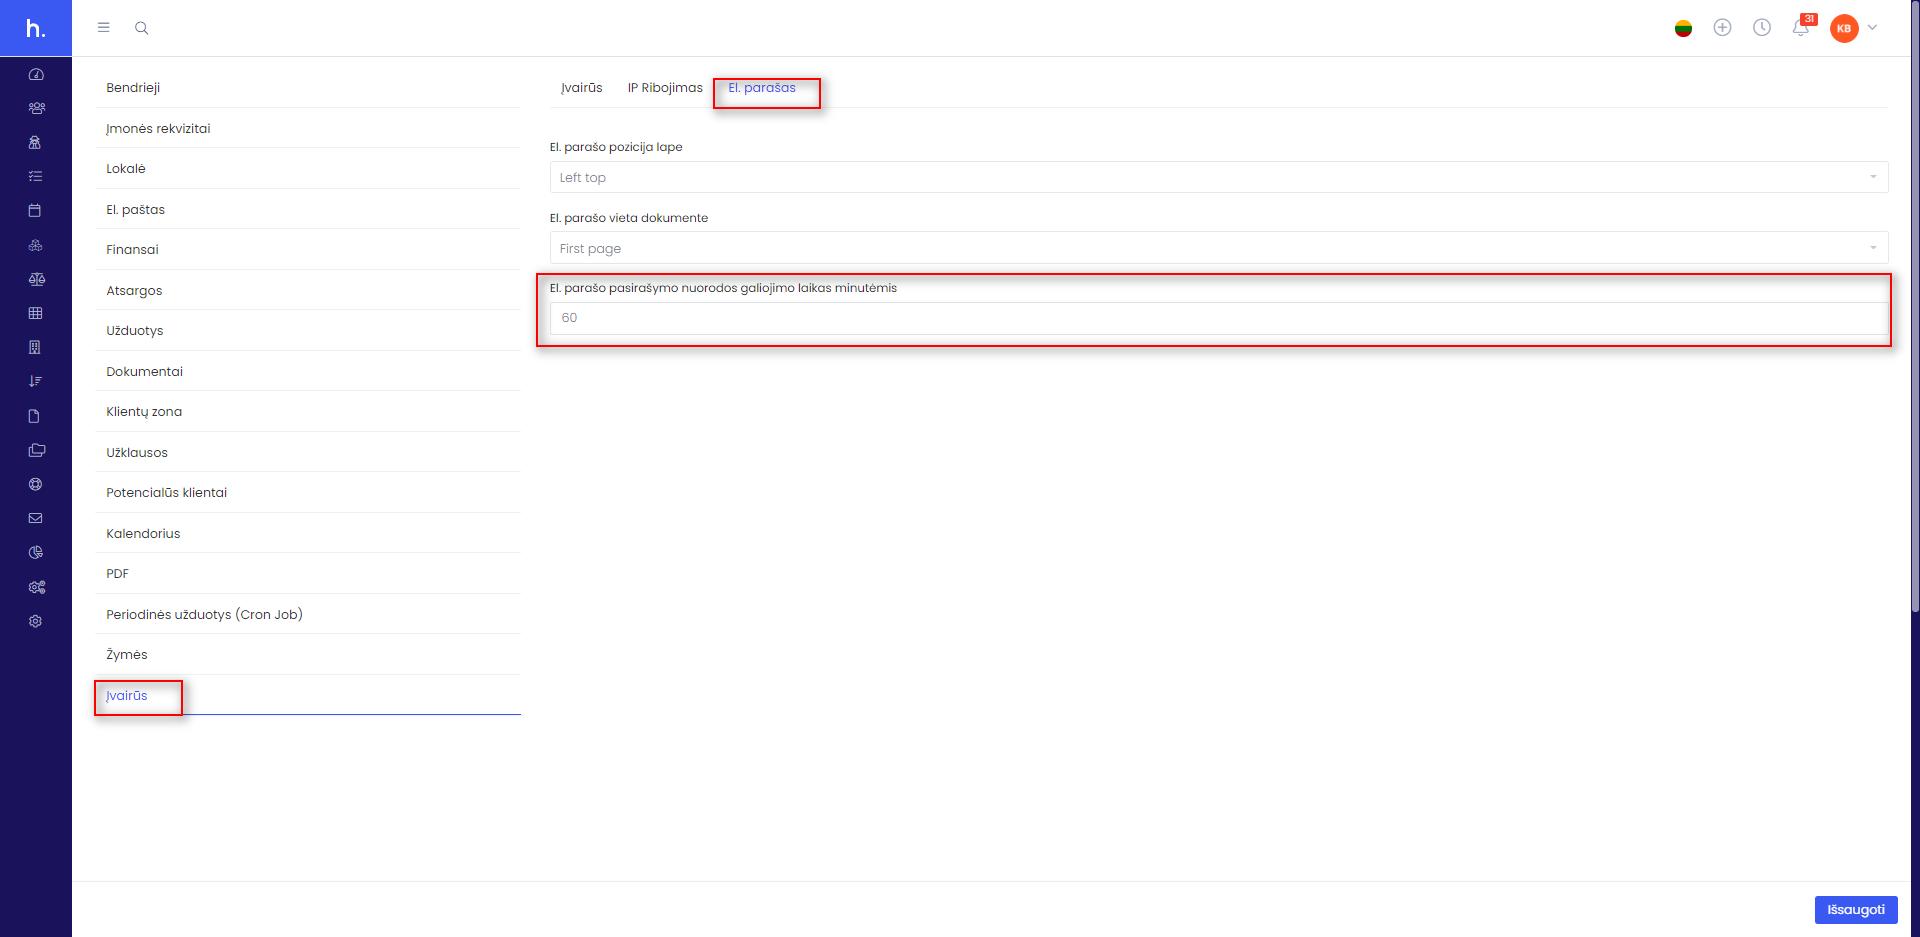Image resolution: width=1920 pixels, height=937 pixels.
Task: Open the double gears icon in the sidebar
Action: point(36,587)
